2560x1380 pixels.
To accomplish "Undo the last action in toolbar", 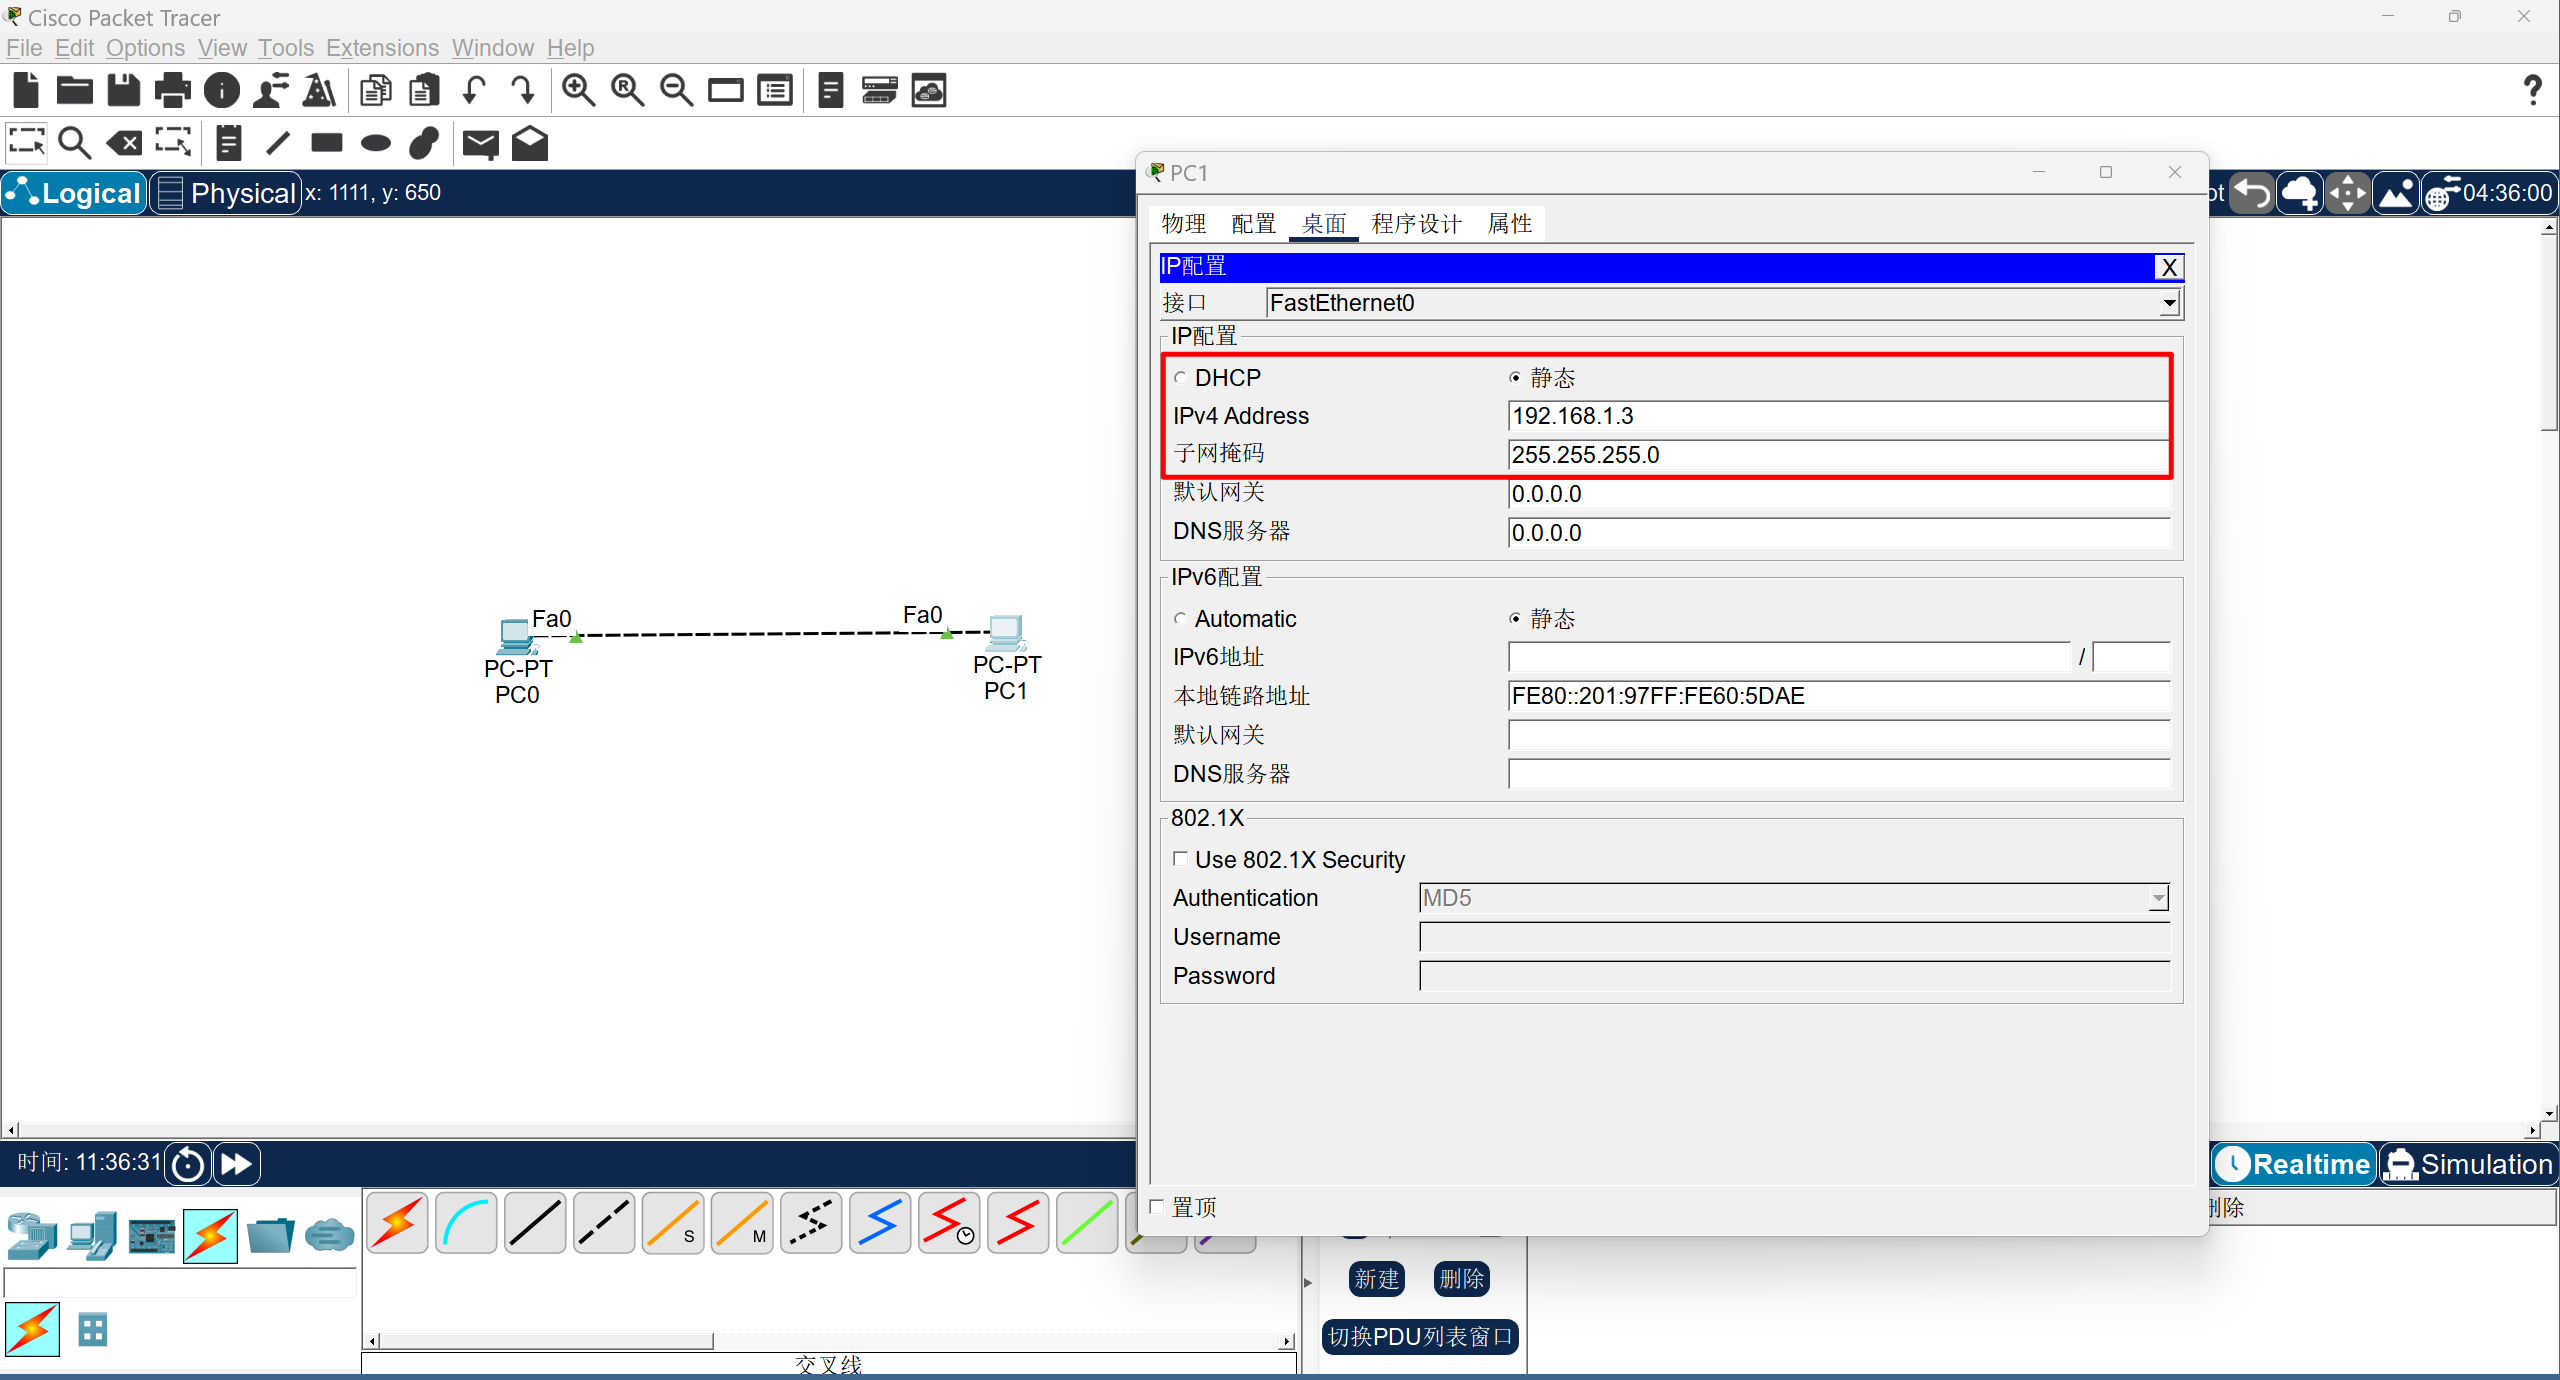I will click(474, 91).
